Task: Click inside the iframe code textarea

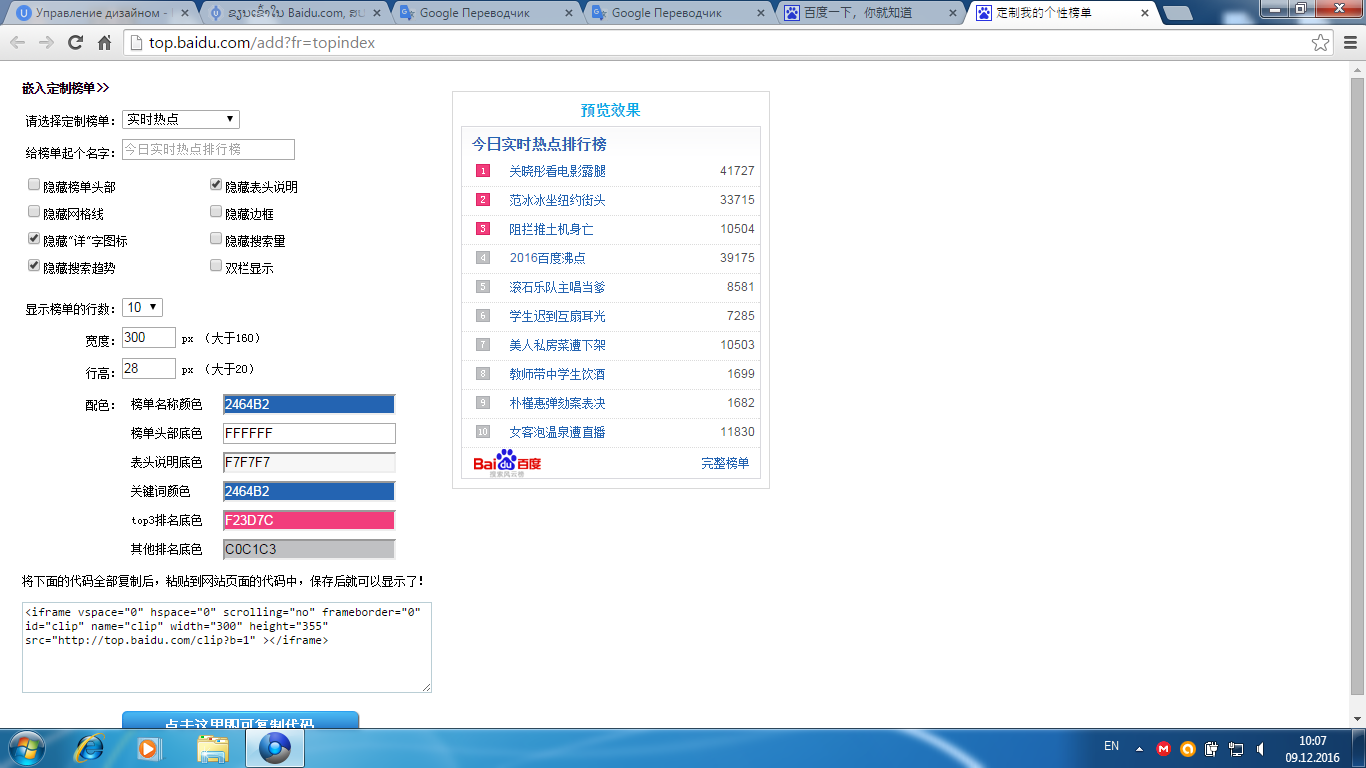Action: 227,647
